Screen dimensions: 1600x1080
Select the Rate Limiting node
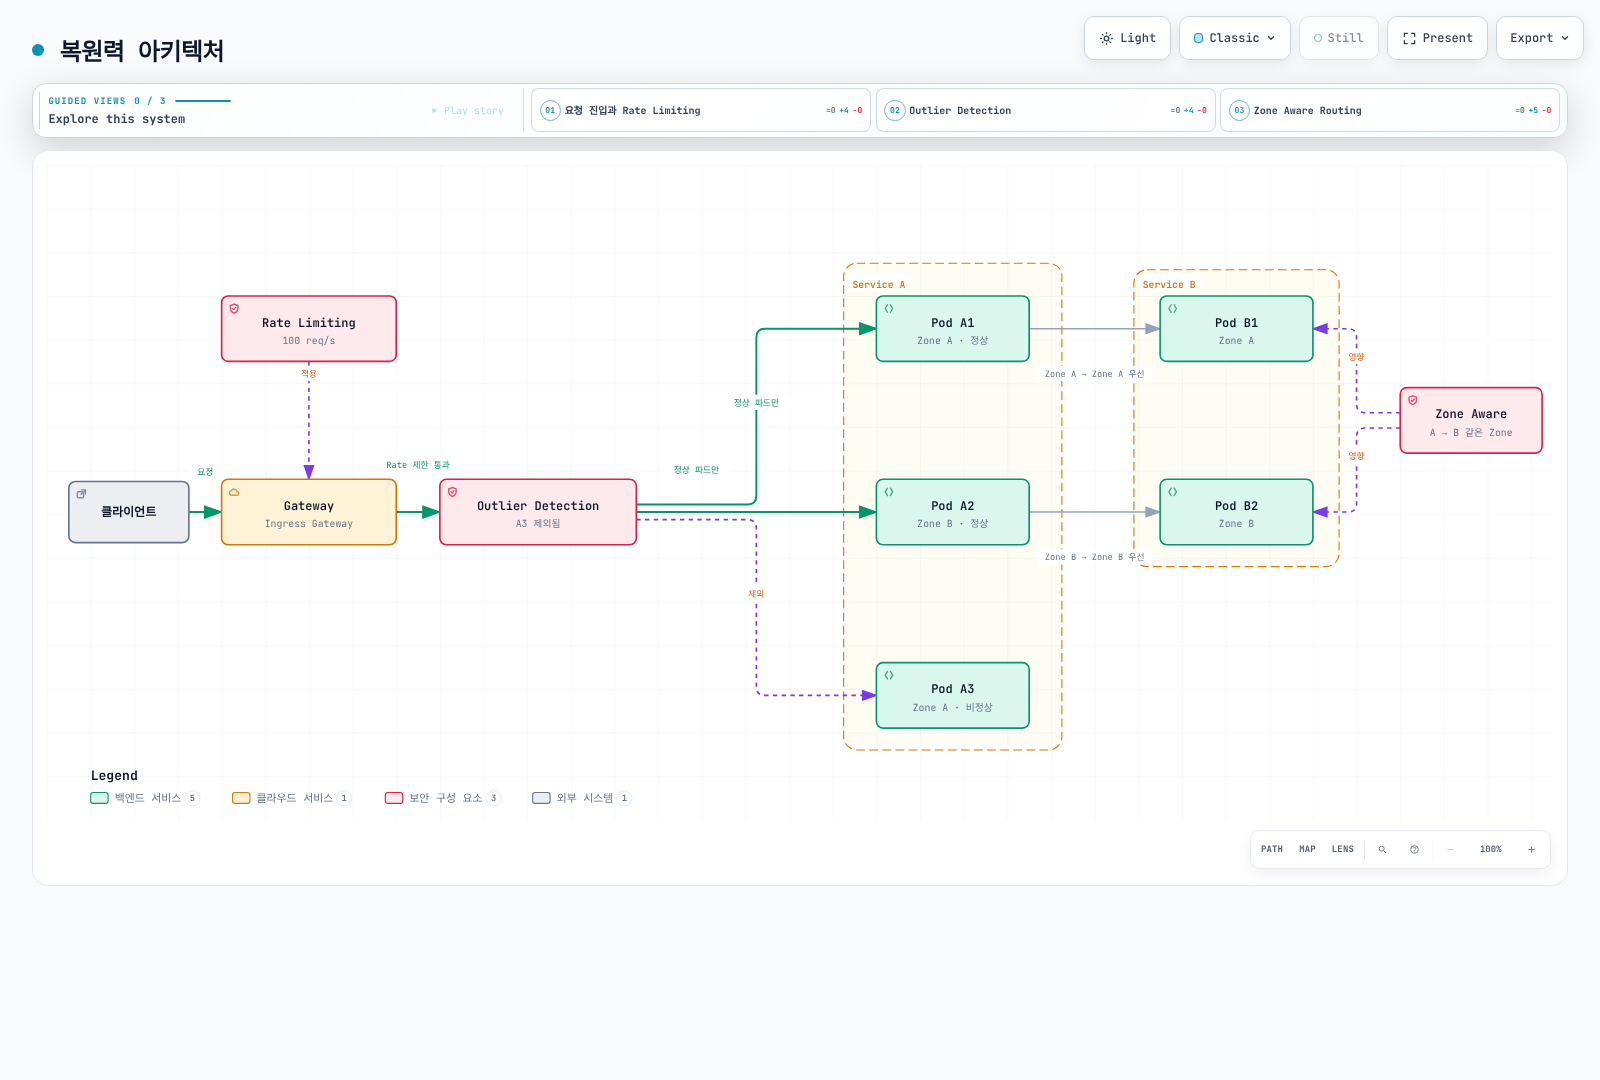309,329
